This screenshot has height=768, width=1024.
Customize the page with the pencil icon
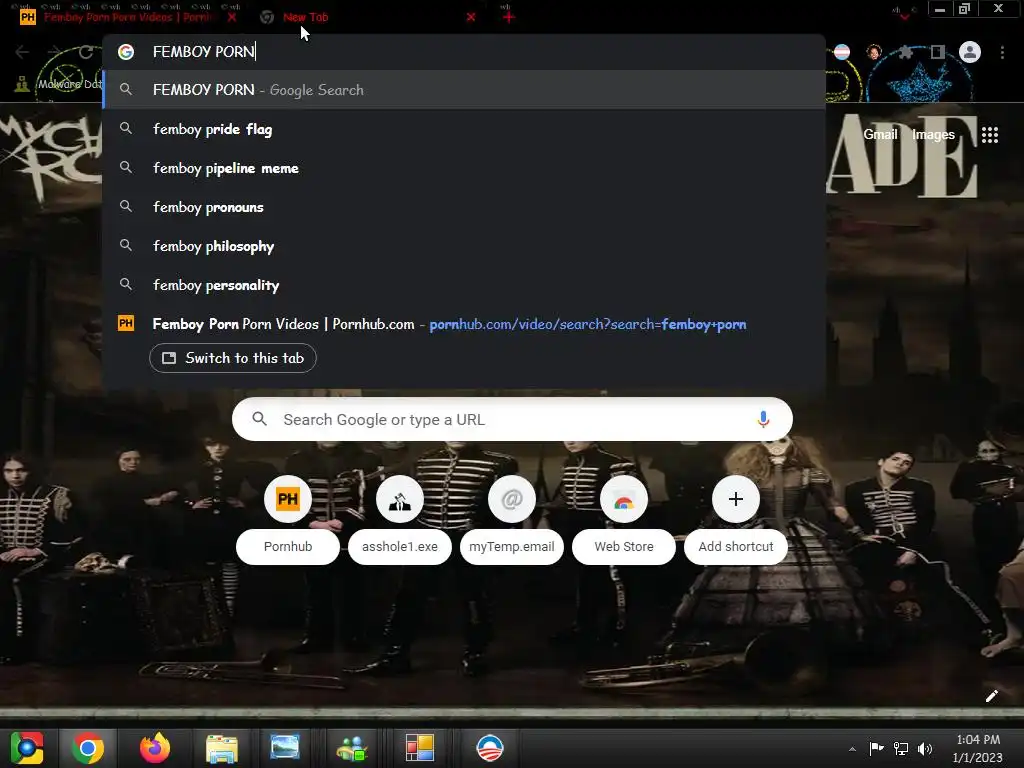pos(991,696)
